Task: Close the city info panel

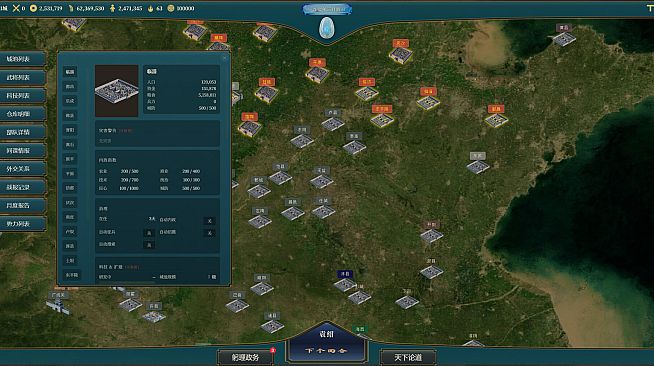Action: coord(225,58)
